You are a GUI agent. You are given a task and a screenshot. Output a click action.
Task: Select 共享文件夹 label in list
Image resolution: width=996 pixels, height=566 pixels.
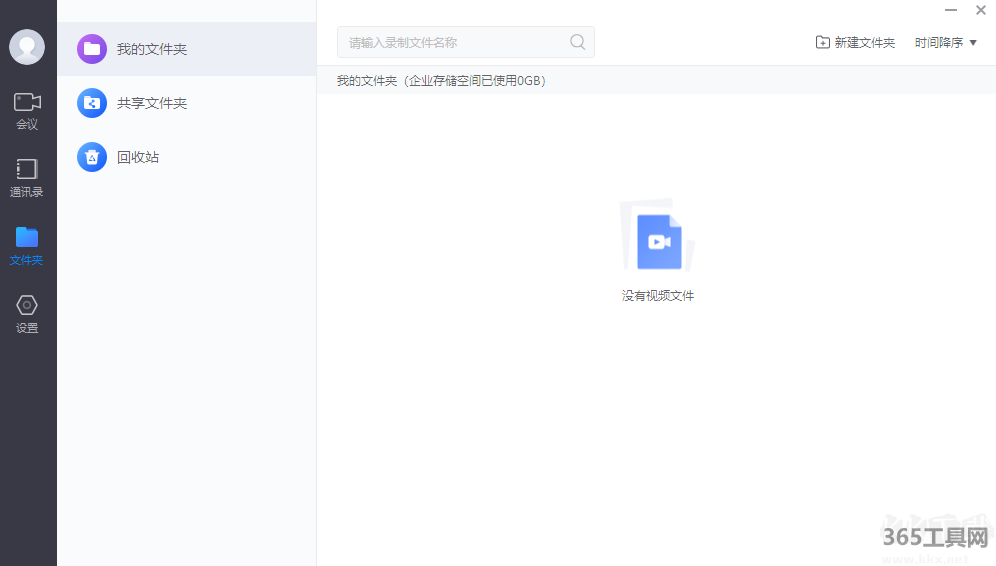coord(152,103)
